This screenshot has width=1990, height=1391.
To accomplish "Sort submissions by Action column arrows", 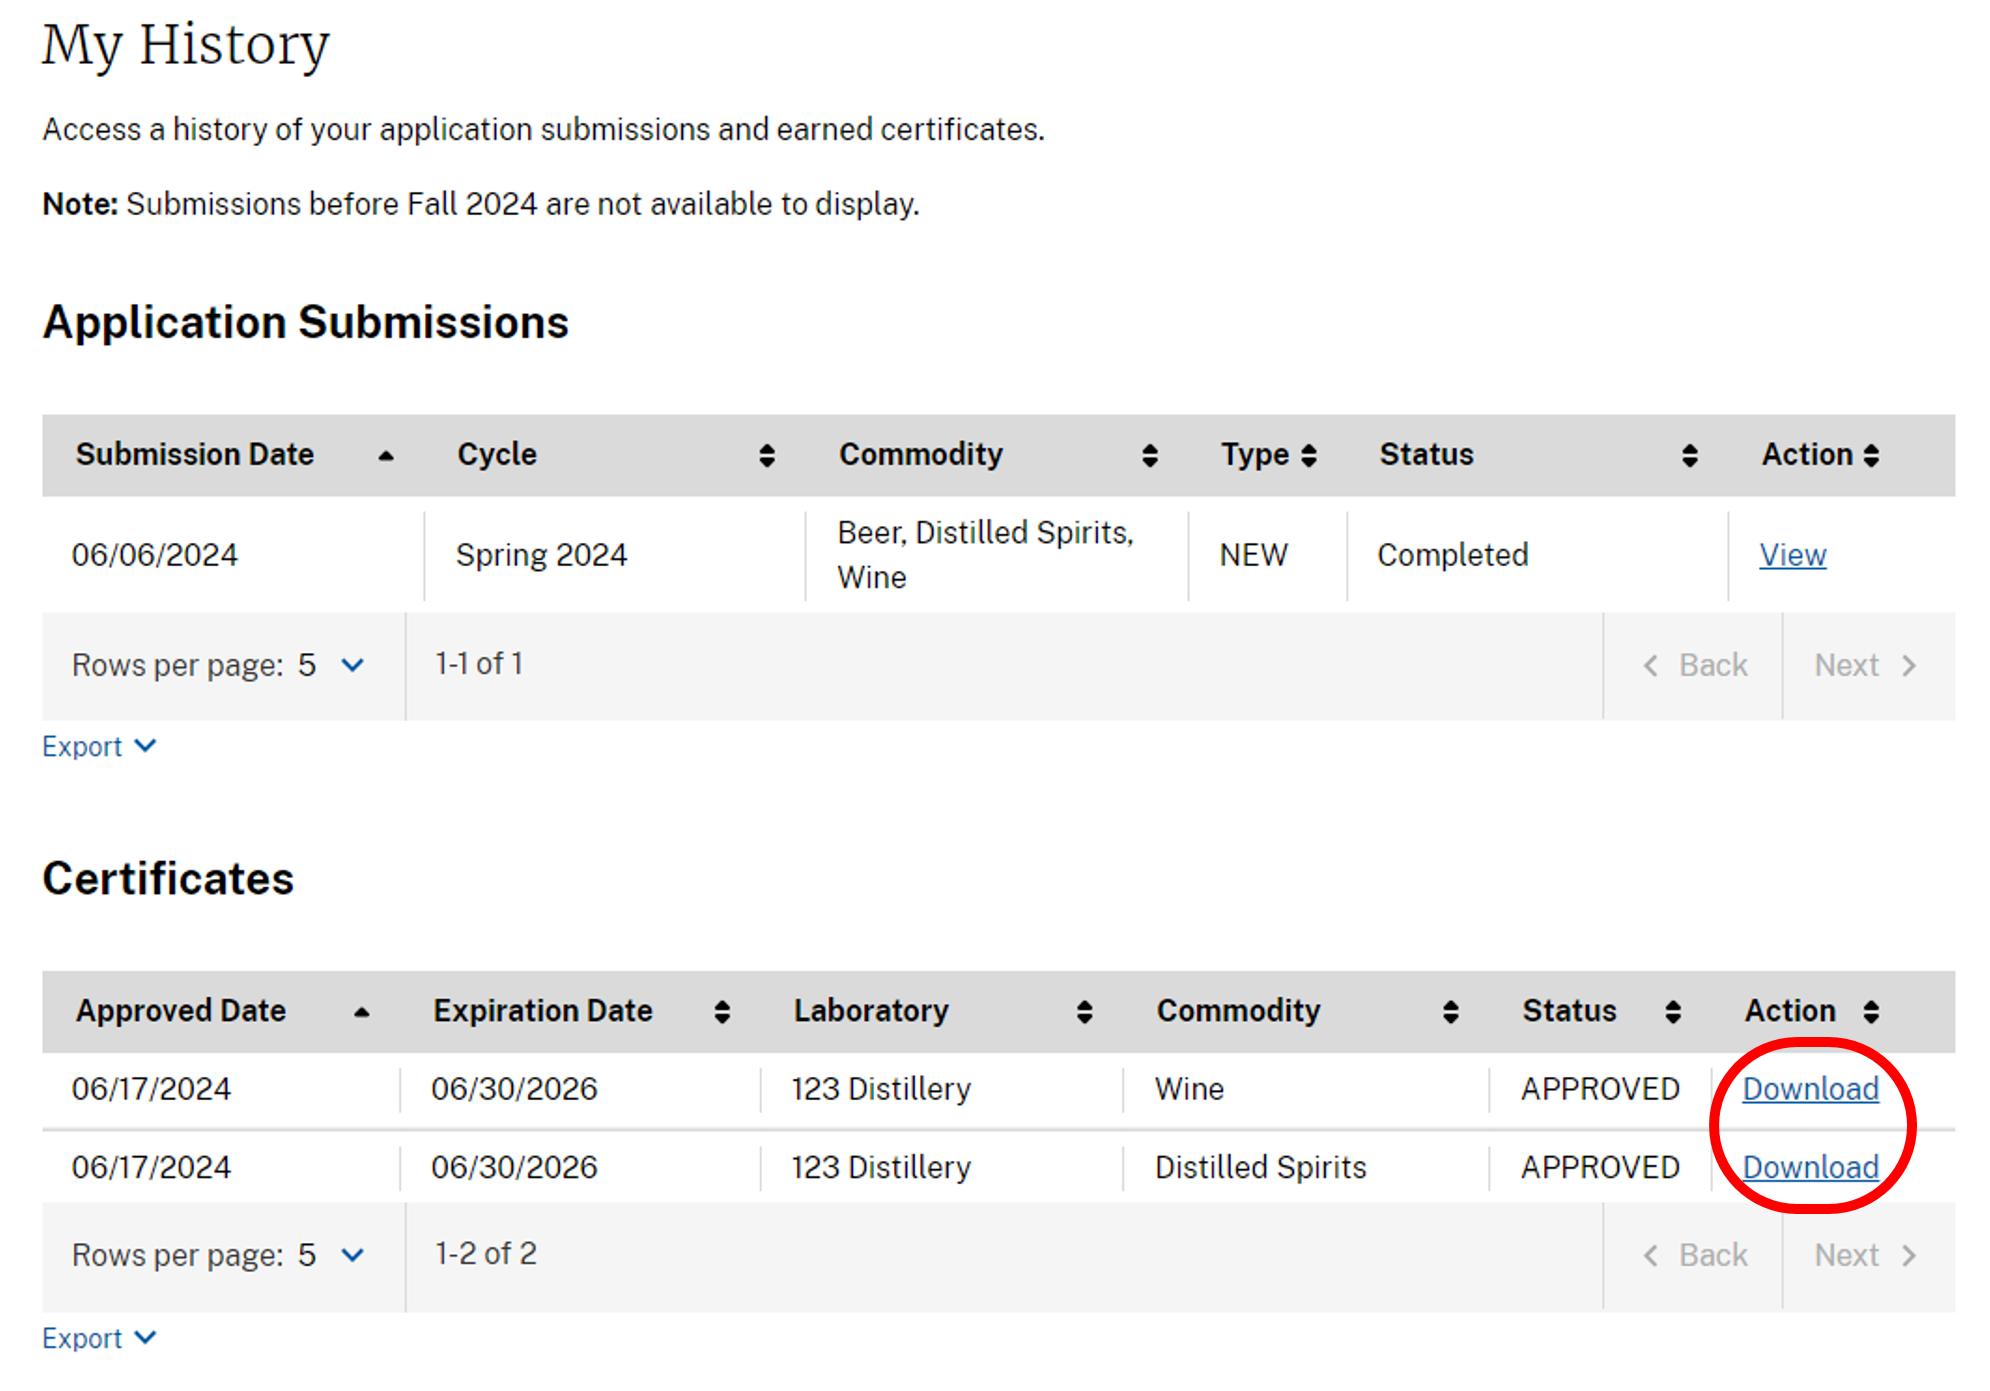I will [1871, 456].
